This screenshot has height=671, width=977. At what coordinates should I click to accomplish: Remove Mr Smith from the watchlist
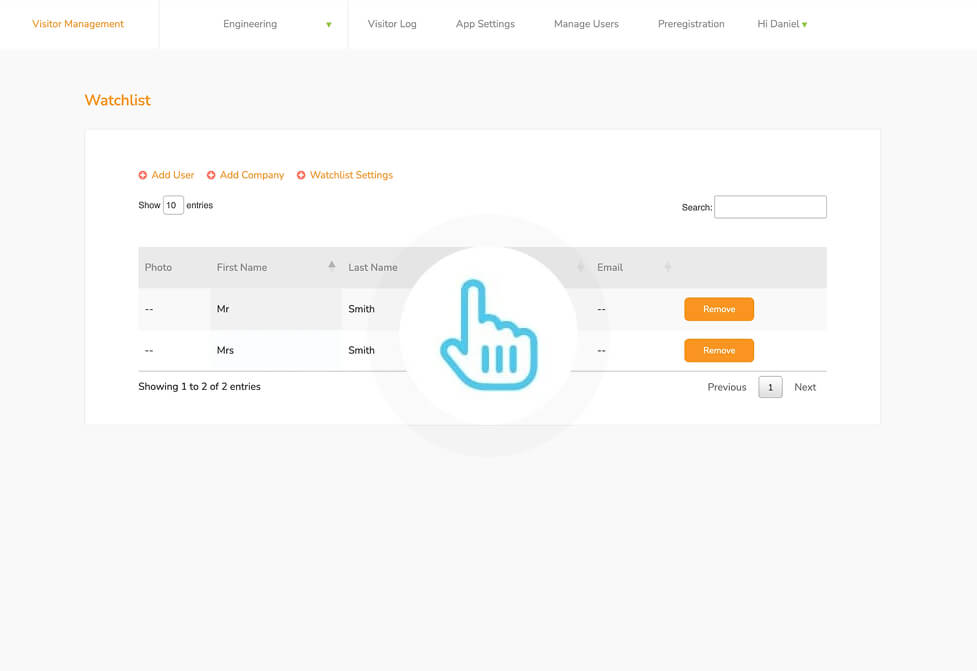point(719,309)
